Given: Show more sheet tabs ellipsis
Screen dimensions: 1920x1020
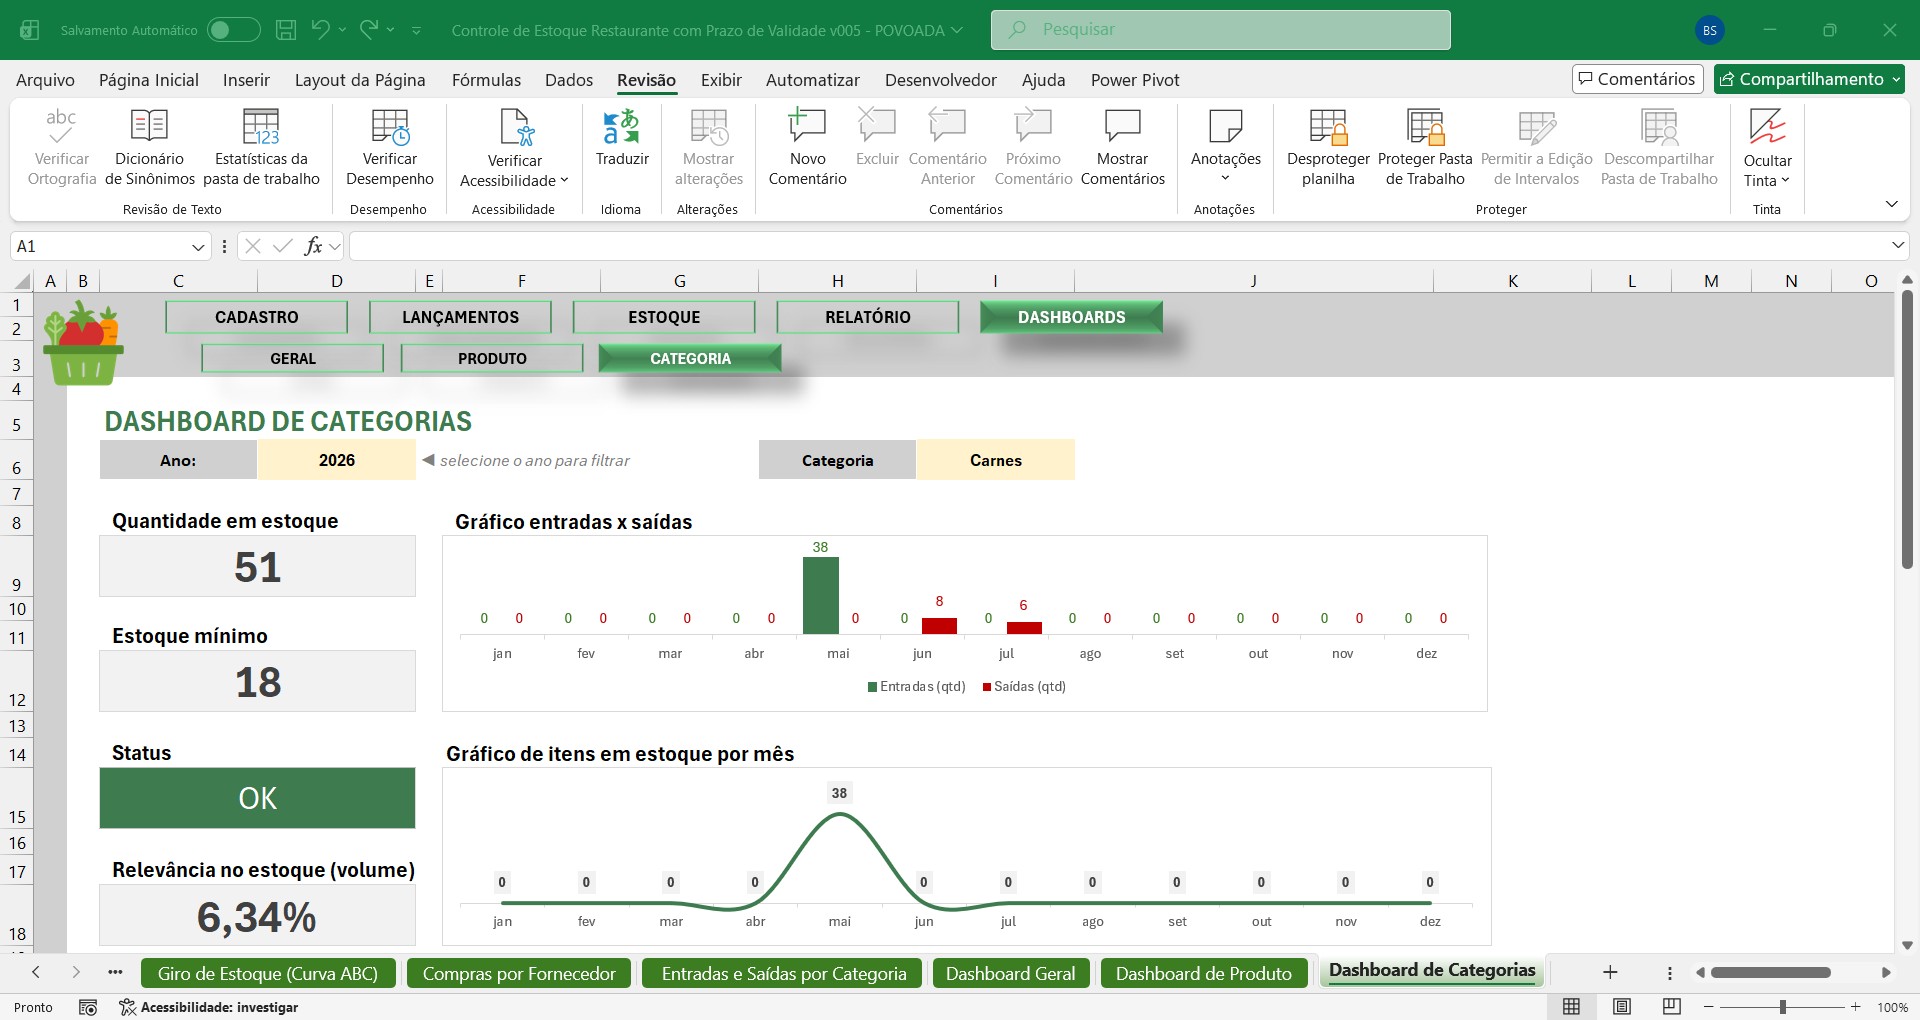Looking at the screenshot, I should [115, 972].
